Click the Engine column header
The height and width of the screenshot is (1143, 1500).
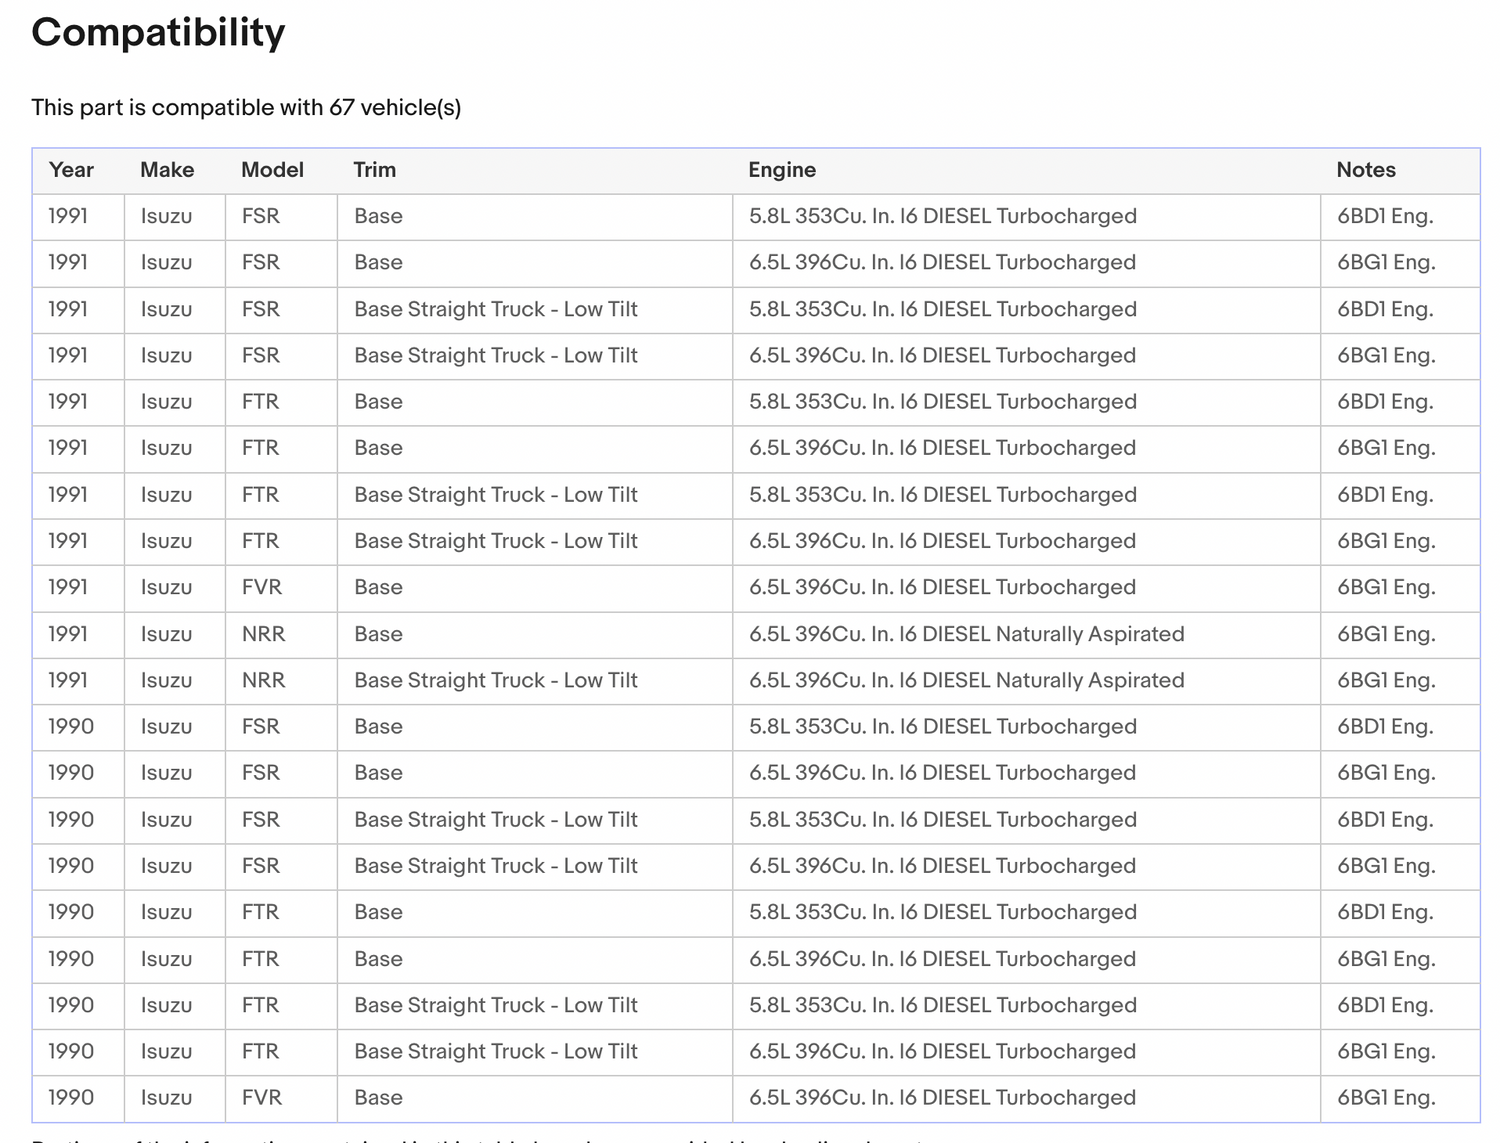click(x=782, y=170)
